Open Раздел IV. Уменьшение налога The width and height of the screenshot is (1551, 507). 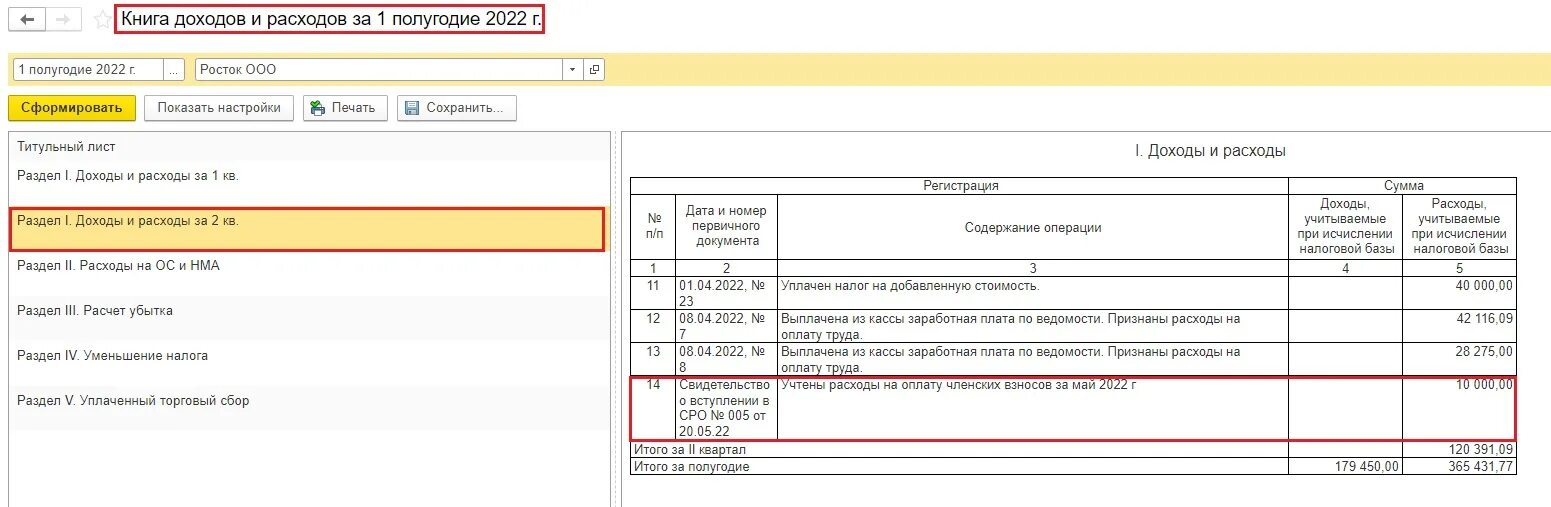coord(309,364)
